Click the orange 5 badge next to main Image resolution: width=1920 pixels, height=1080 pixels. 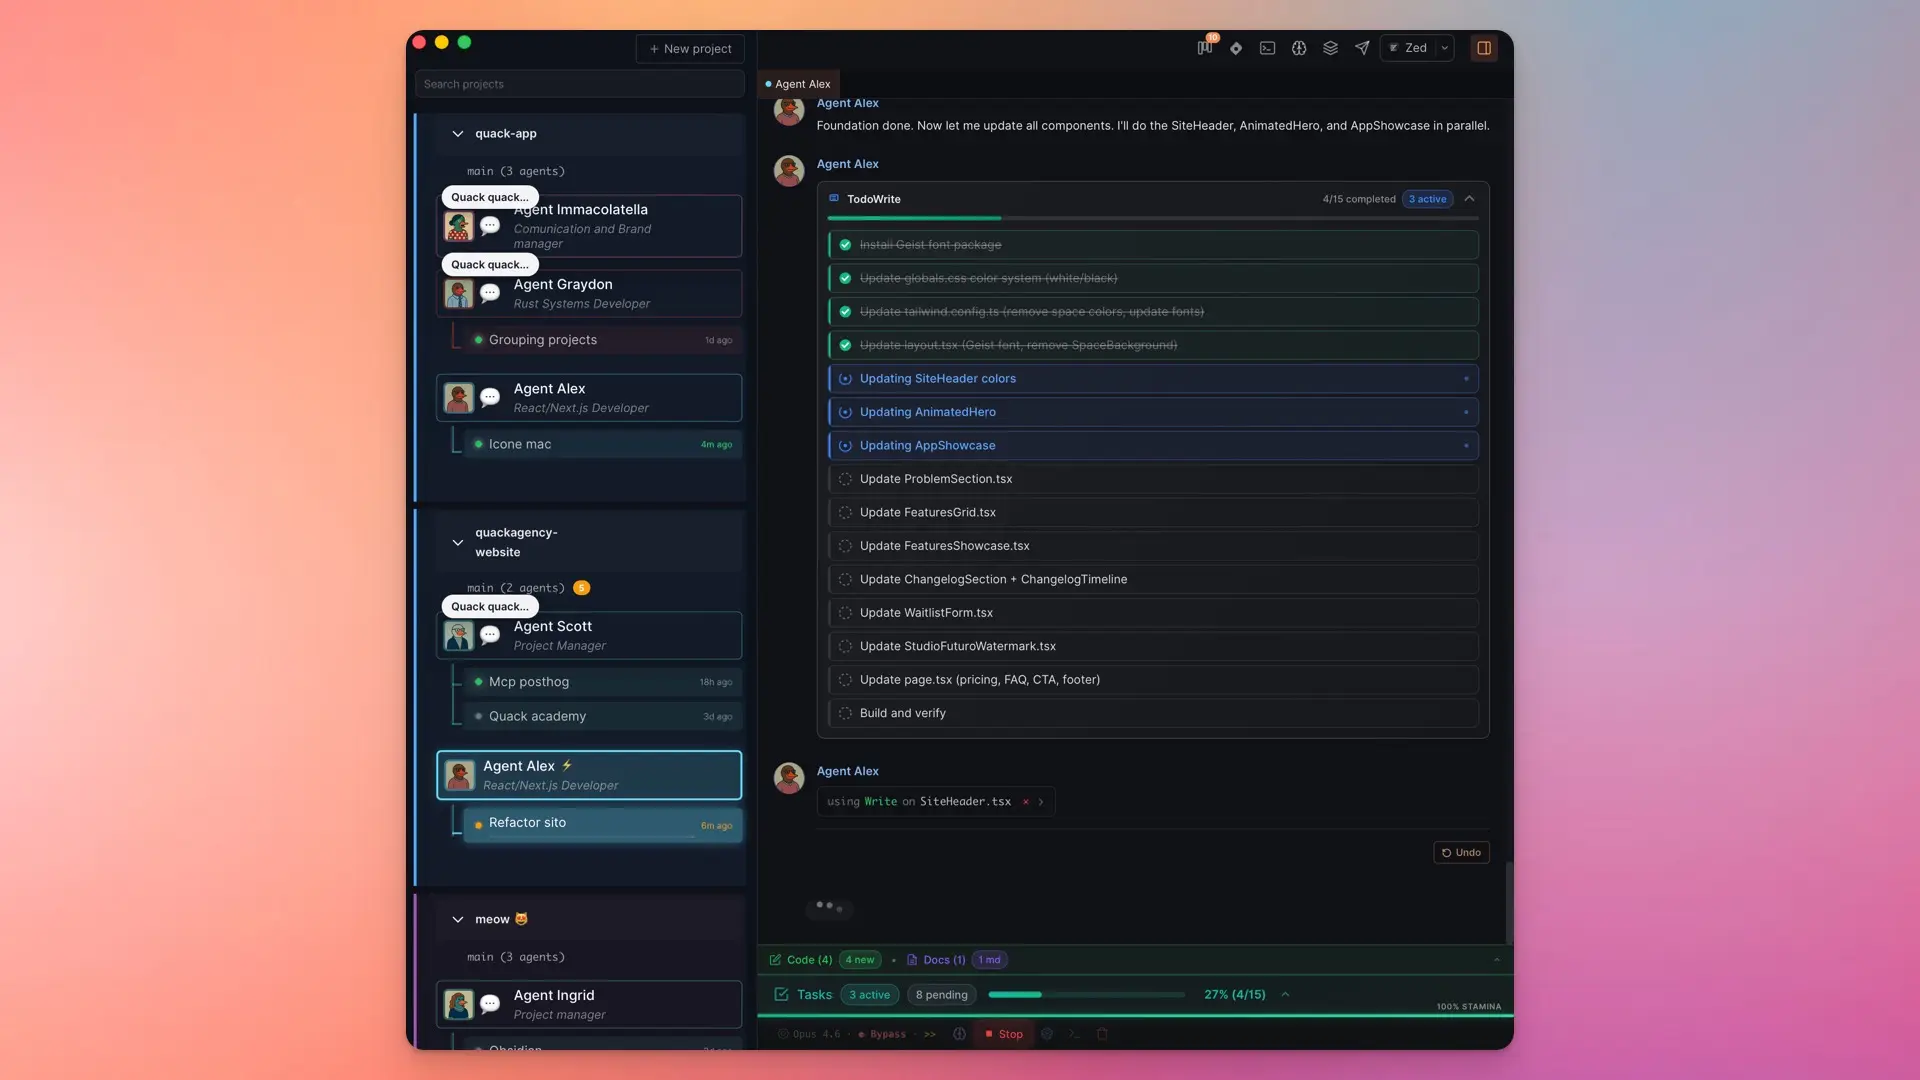[582, 588]
